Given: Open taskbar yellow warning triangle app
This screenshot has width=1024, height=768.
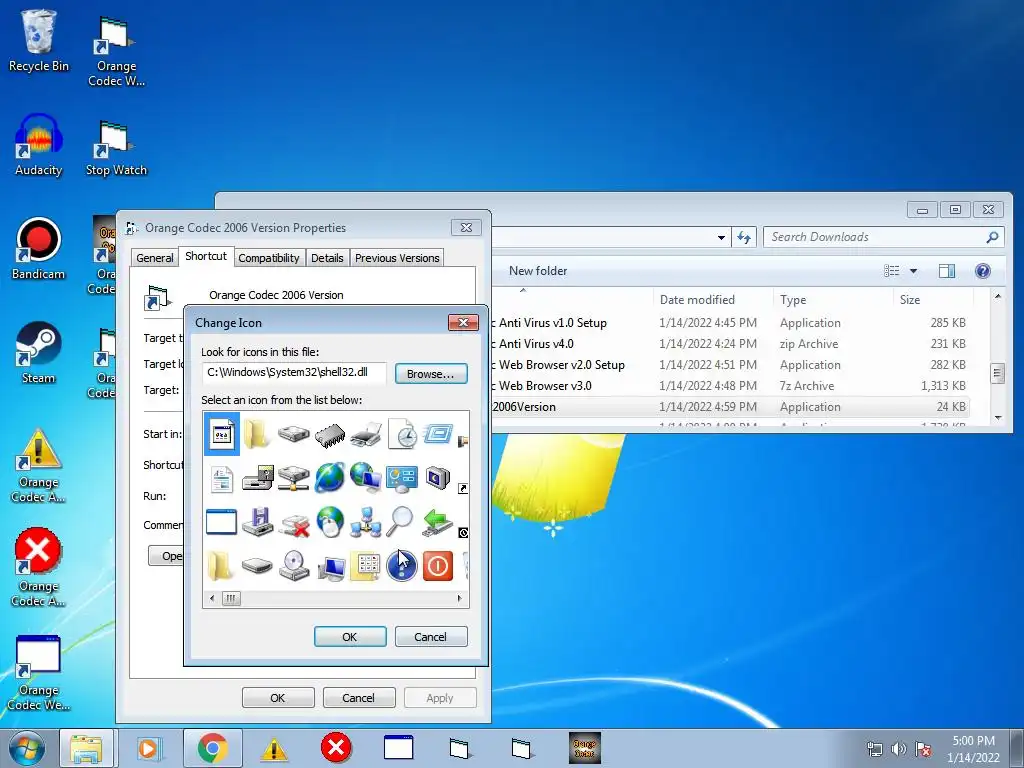Looking at the screenshot, I should coord(274,748).
